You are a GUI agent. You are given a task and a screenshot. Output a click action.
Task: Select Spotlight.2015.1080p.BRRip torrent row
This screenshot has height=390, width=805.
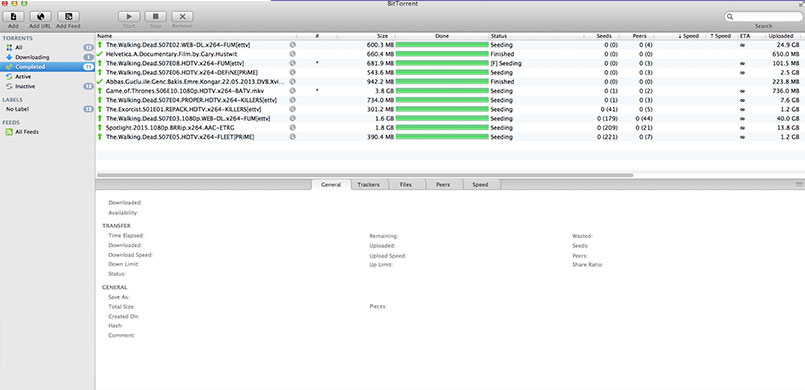pos(450,128)
